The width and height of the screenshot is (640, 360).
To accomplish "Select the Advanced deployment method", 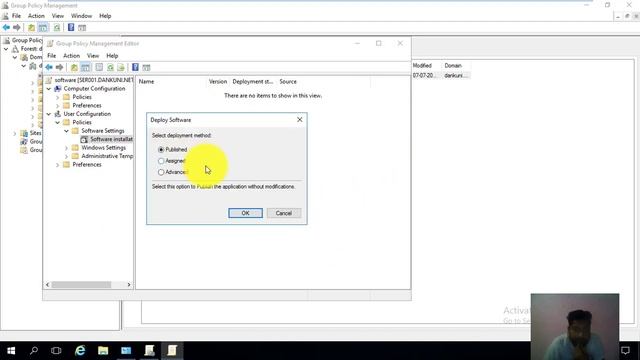I will tap(161, 172).
